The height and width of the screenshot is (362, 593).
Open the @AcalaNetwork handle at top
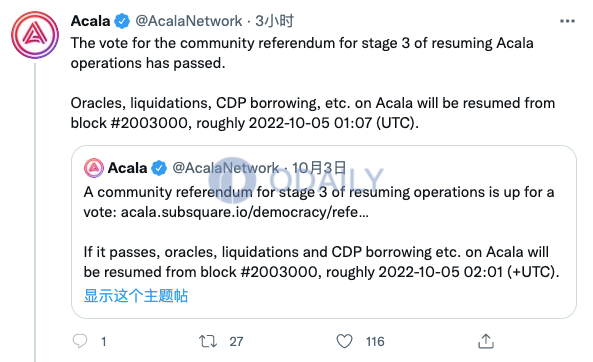click(x=189, y=21)
